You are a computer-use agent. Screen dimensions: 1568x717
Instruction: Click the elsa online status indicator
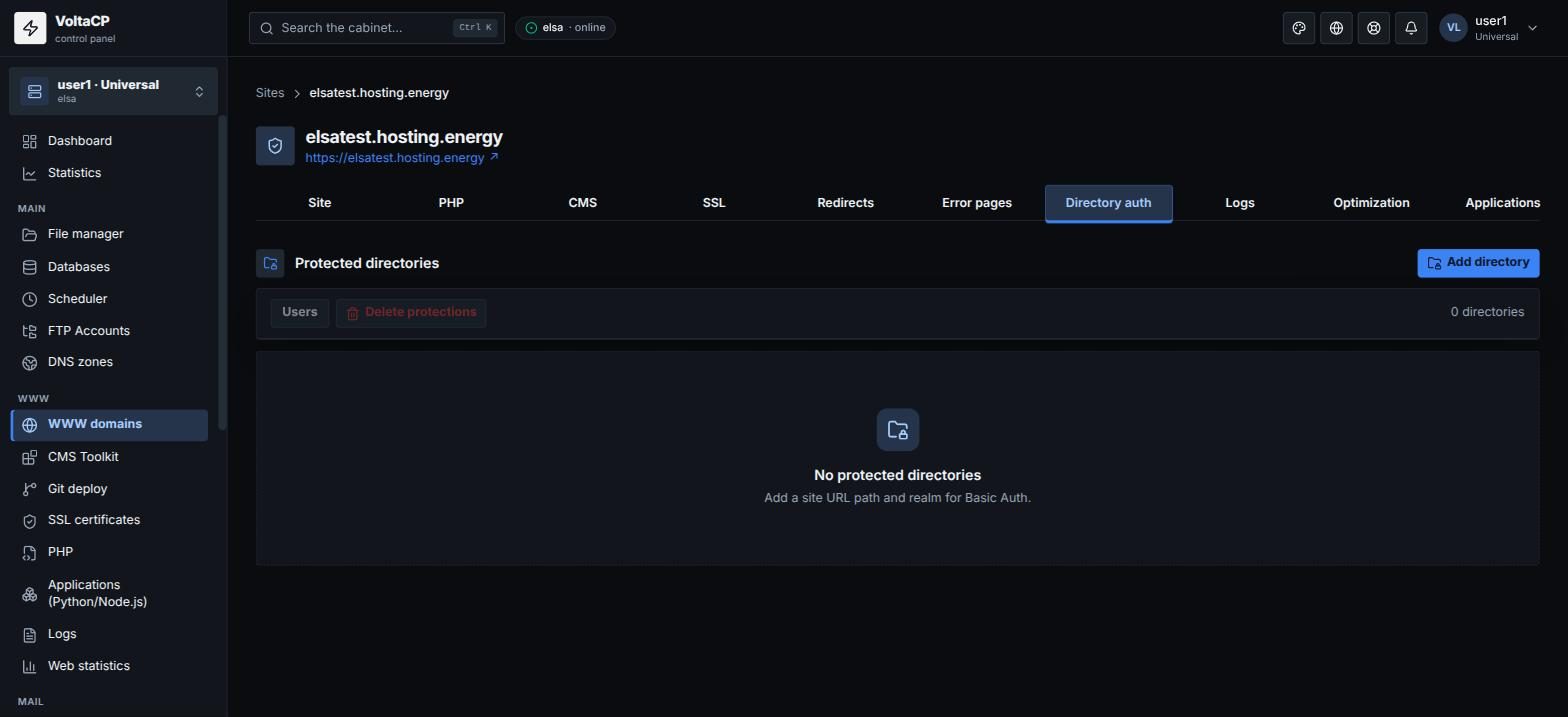click(565, 28)
